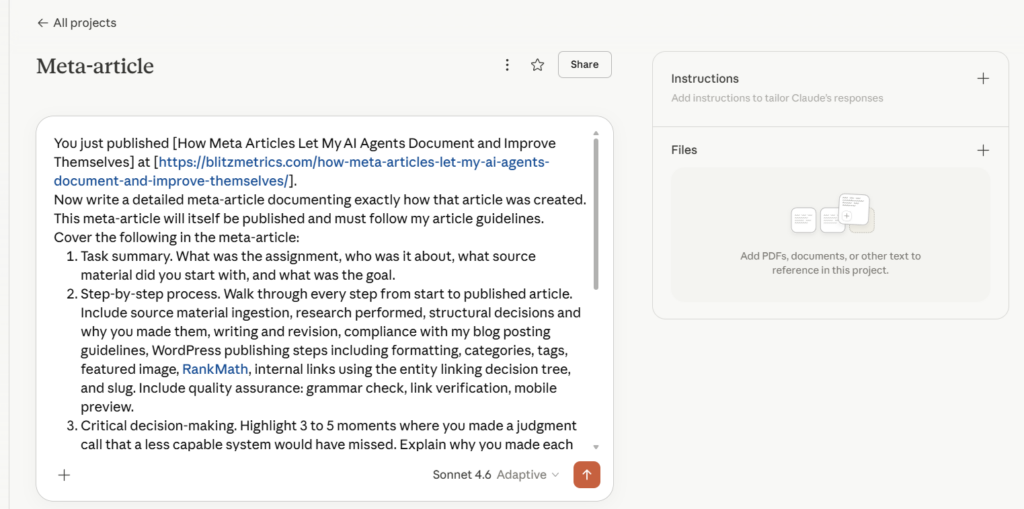This screenshot has height=509, width=1024.
Task: Click the back arrow beside All projects
Action: [42, 22]
